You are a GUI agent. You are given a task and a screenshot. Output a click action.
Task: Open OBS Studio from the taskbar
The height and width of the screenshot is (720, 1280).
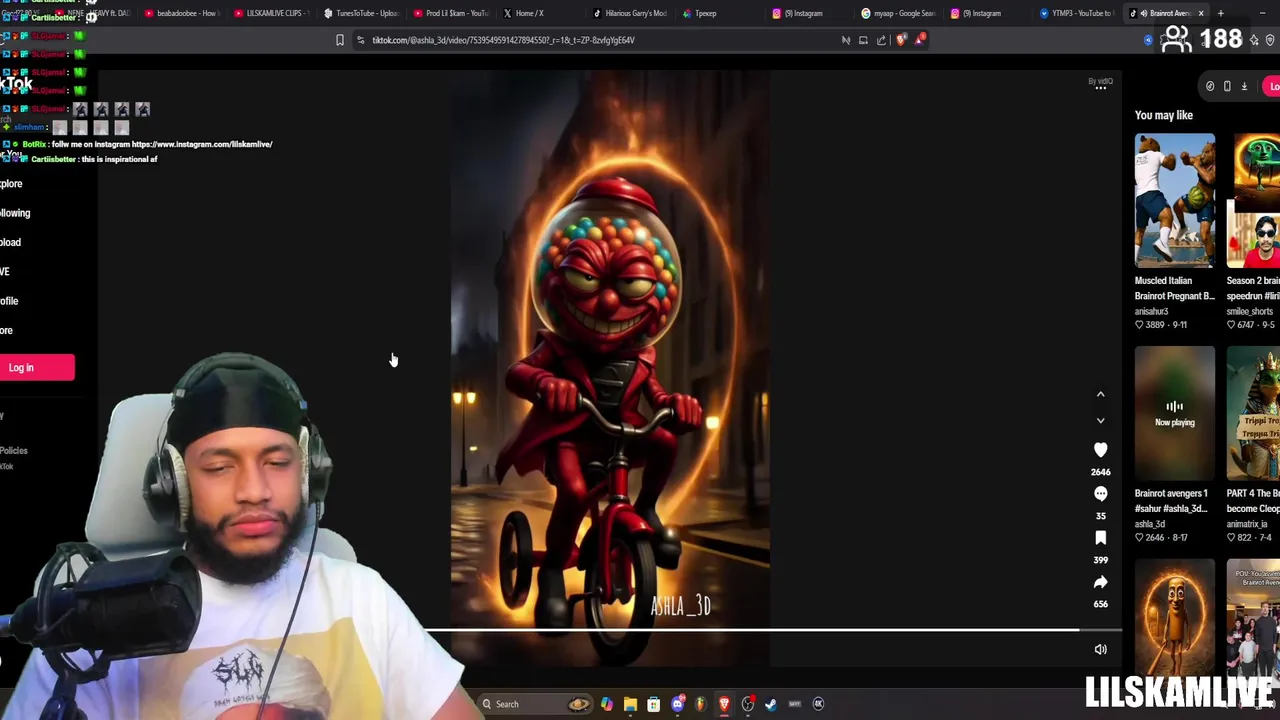[747, 704]
